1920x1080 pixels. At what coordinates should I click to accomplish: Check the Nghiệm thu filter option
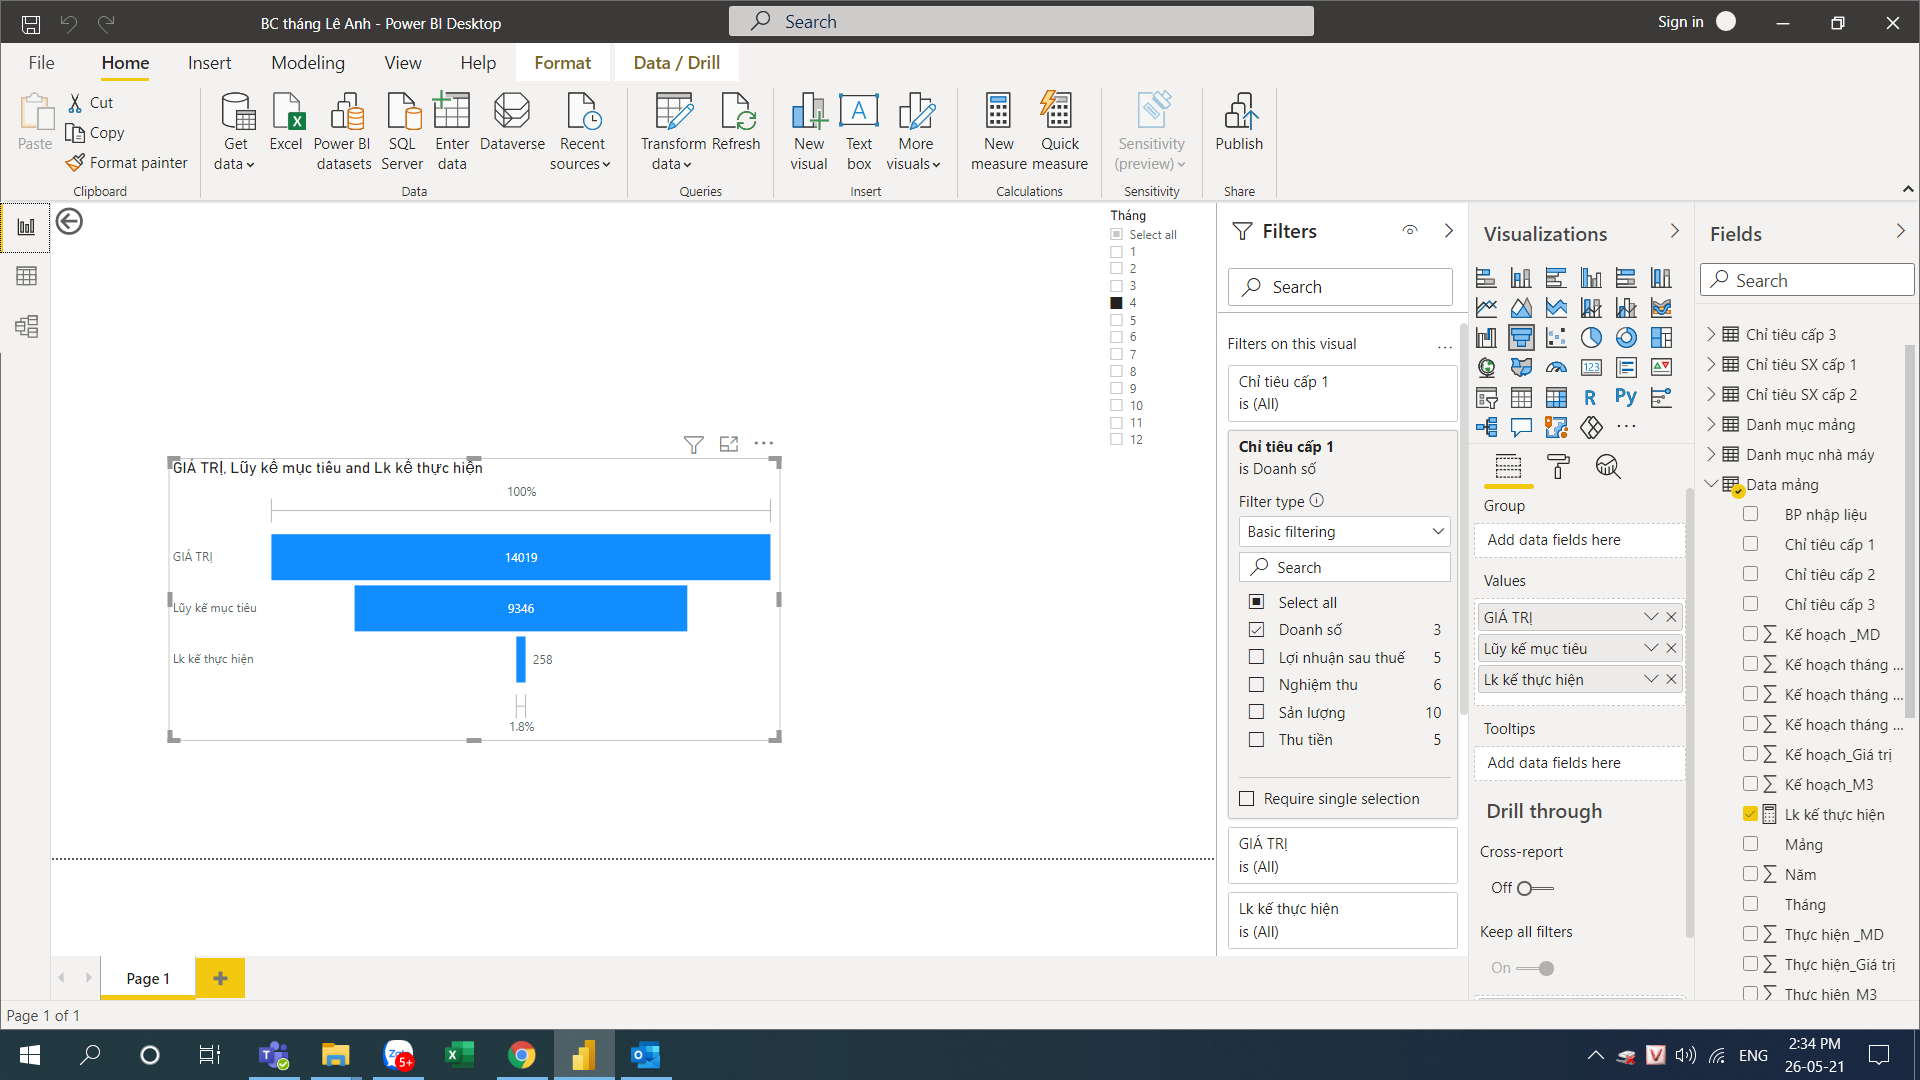1256,685
